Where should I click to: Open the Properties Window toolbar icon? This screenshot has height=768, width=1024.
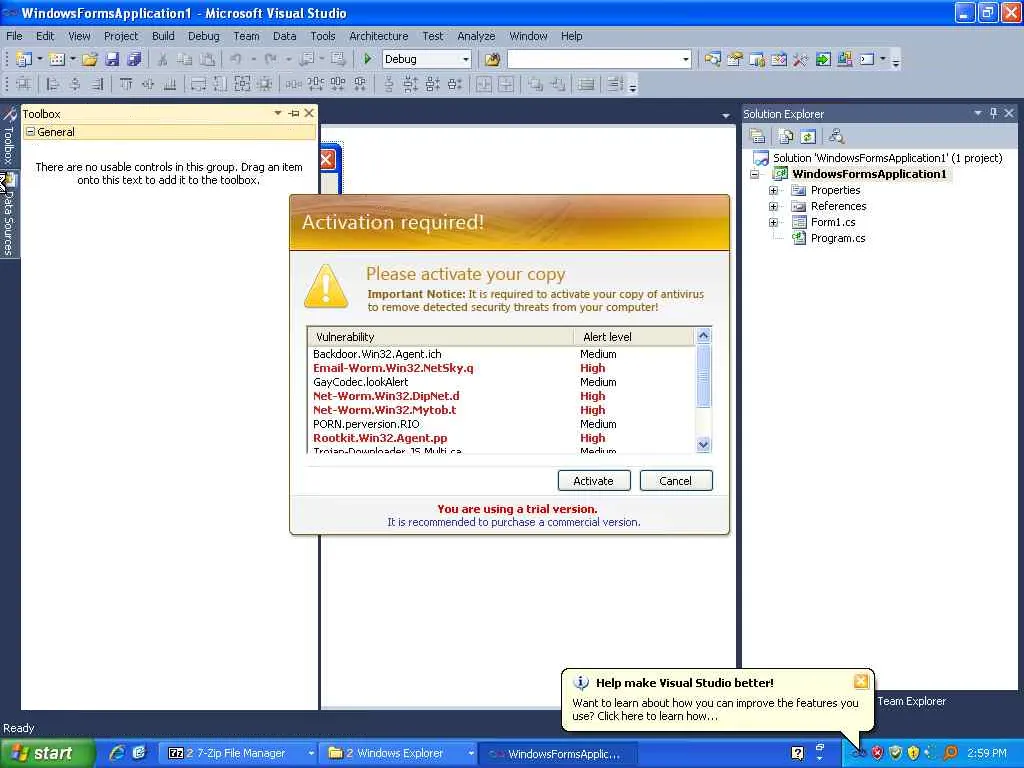pos(735,59)
